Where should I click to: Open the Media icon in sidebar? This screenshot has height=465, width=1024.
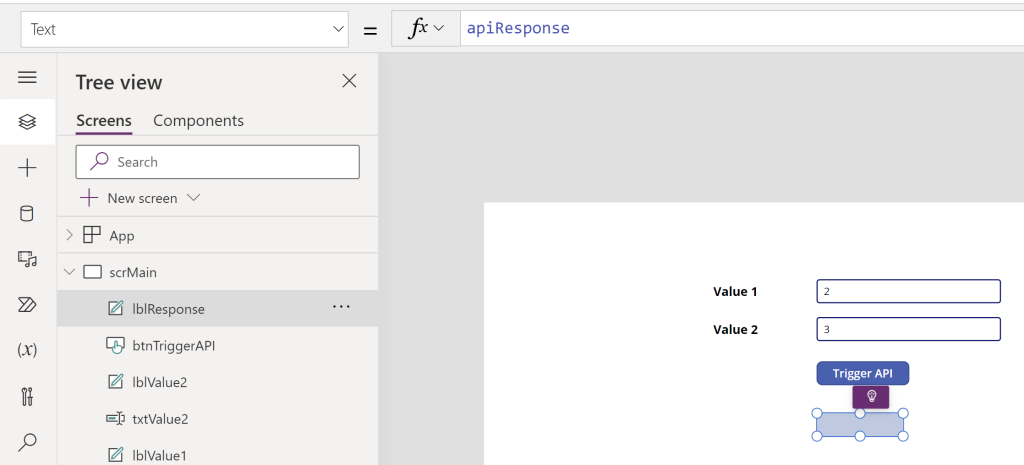[x=27, y=259]
